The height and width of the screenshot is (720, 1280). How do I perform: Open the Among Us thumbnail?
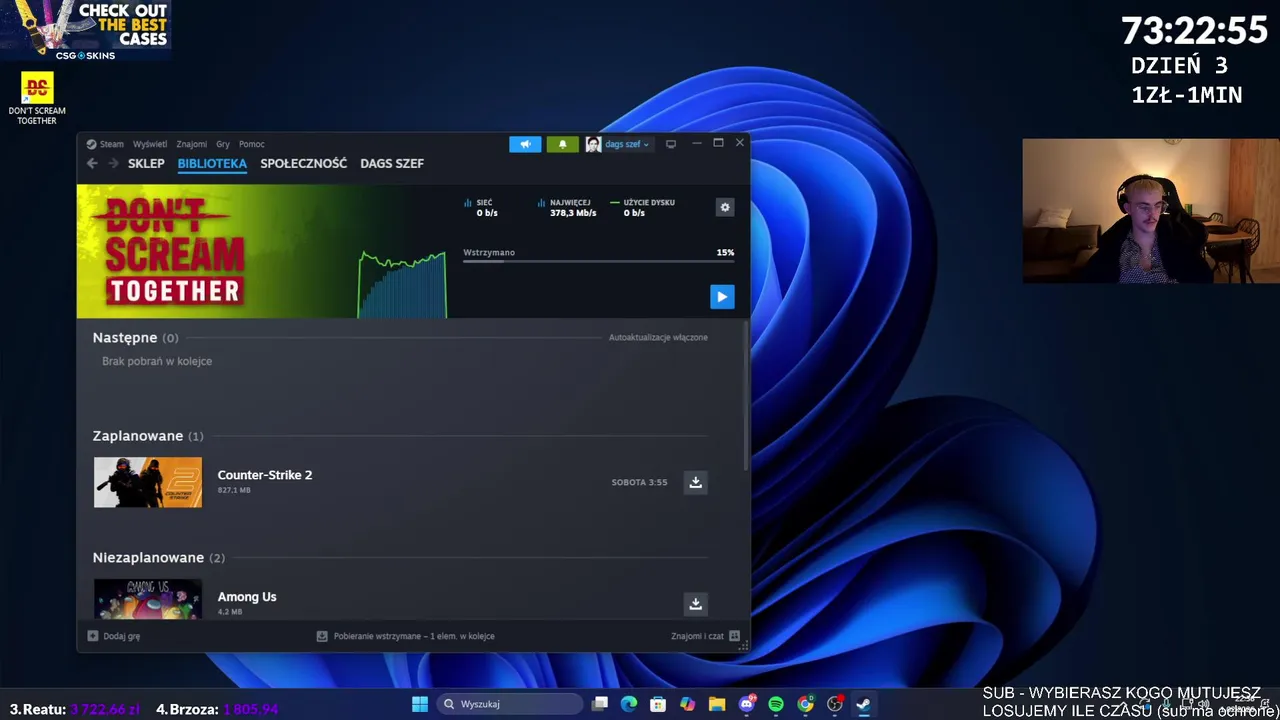tap(148, 599)
